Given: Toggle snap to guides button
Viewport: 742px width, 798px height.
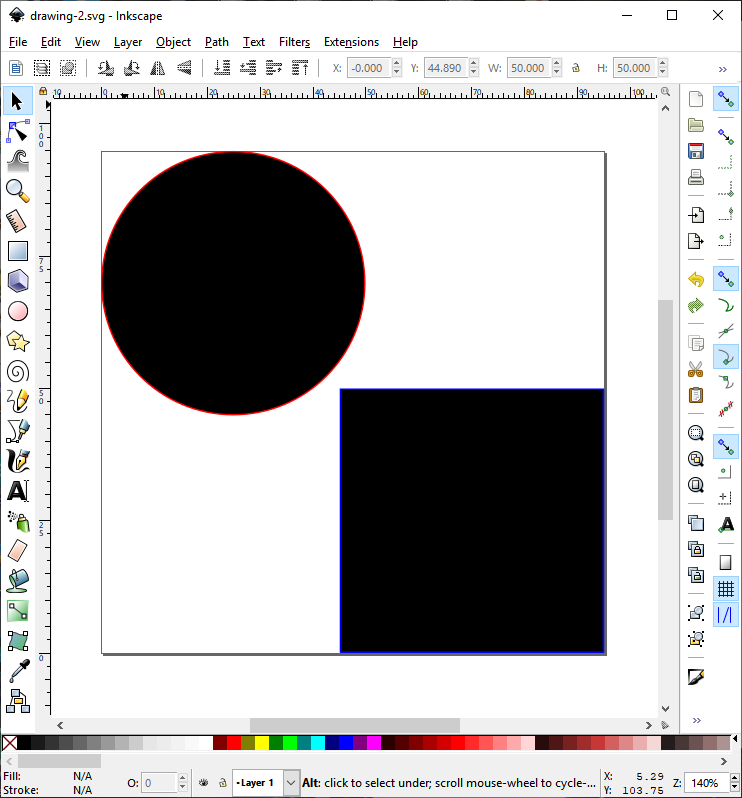Looking at the screenshot, I should tap(726, 615).
